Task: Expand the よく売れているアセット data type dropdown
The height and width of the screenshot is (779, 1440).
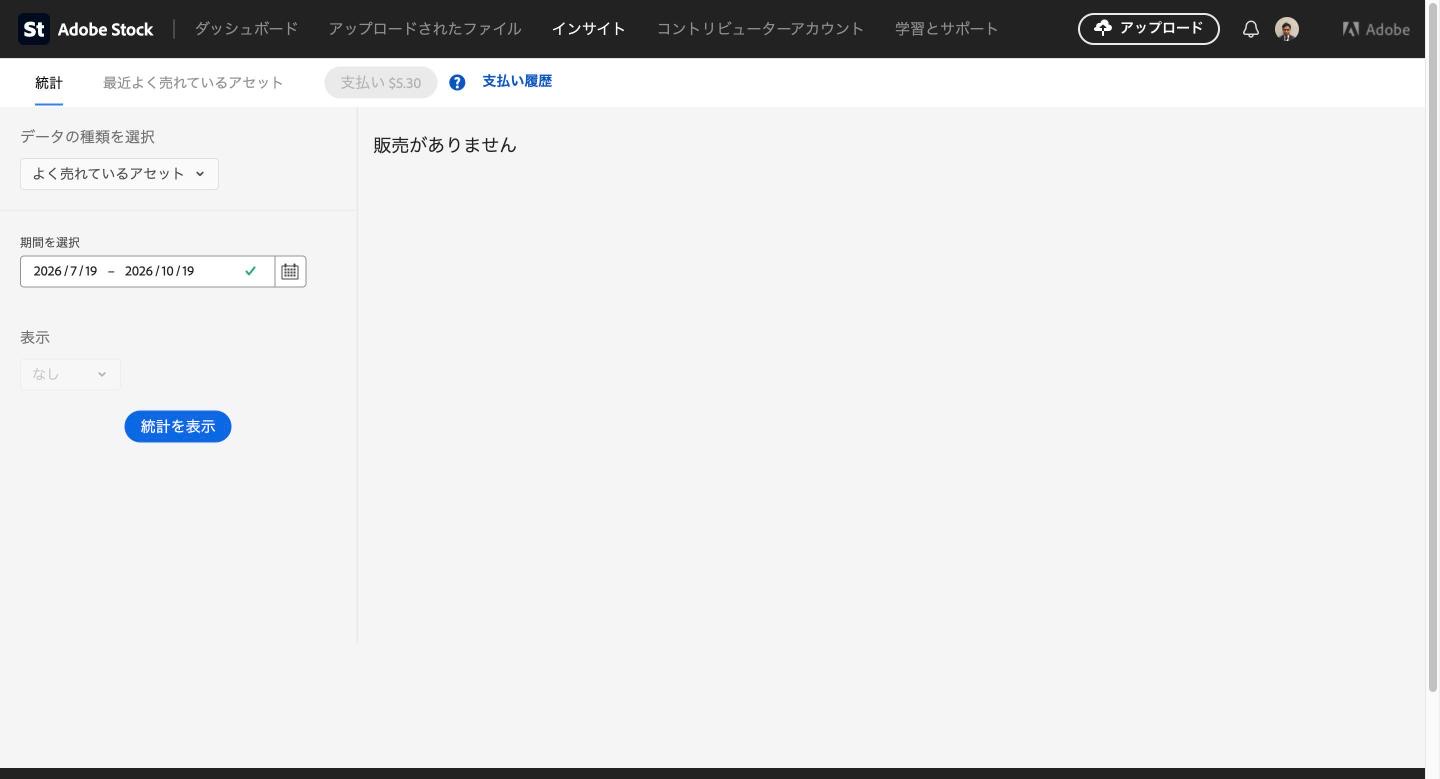Action: (x=119, y=174)
